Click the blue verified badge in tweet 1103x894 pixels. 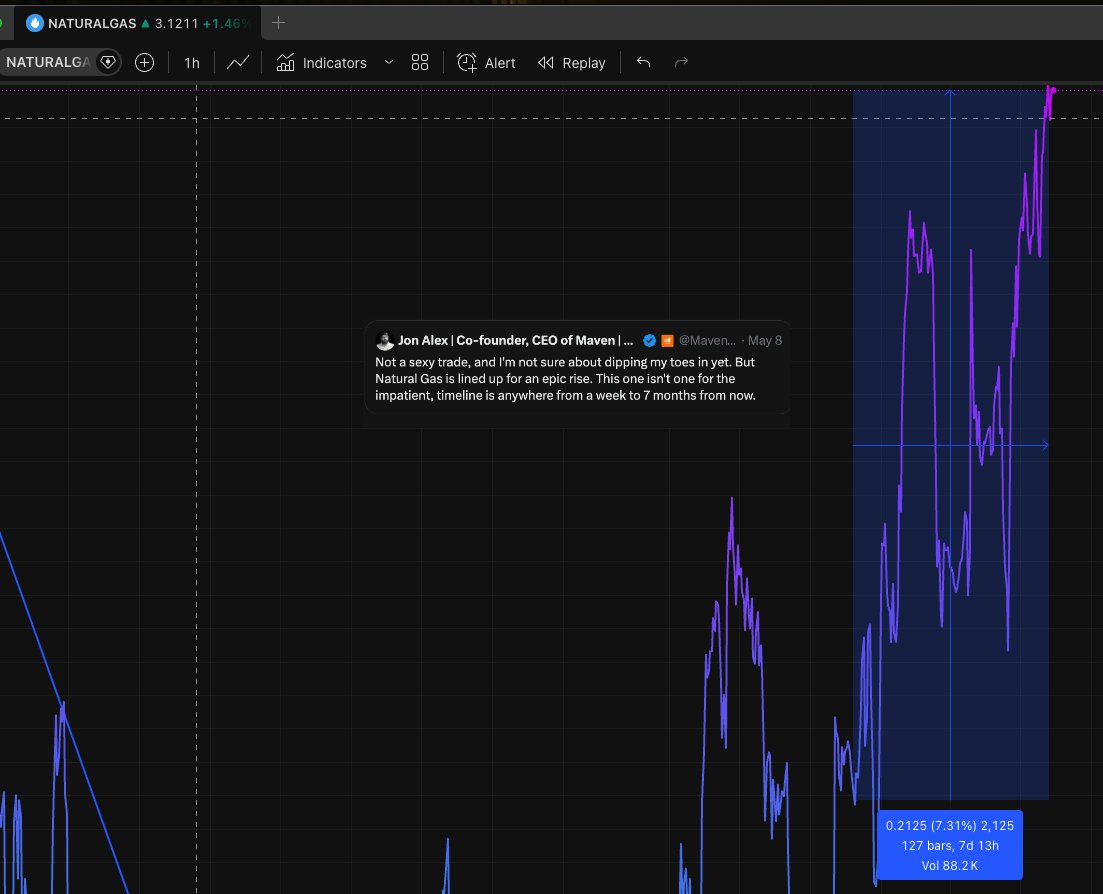click(649, 340)
